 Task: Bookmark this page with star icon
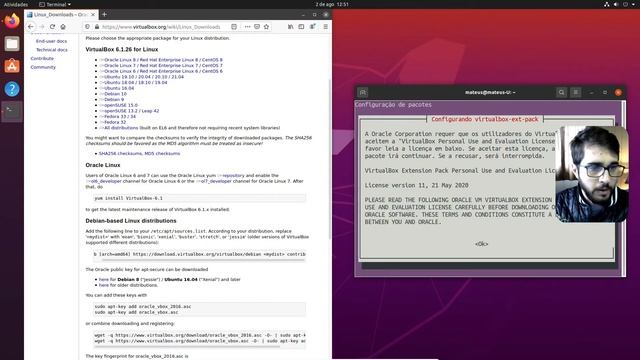[266, 27]
